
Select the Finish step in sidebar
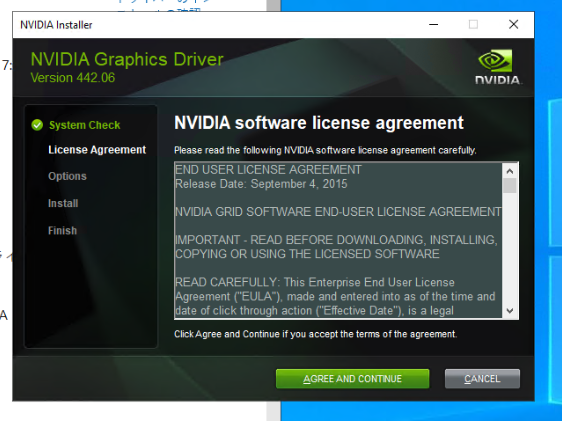(x=62, y=230)
